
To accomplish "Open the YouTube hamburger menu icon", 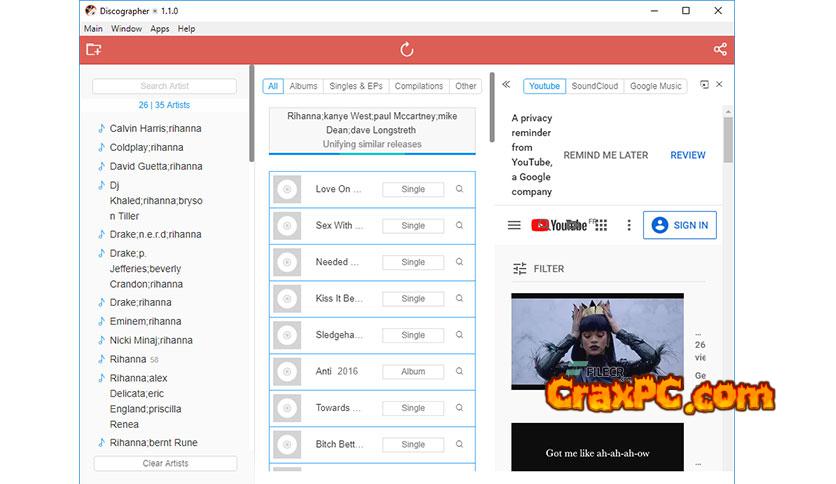I will pyautogui.click(x=514, y=226).
